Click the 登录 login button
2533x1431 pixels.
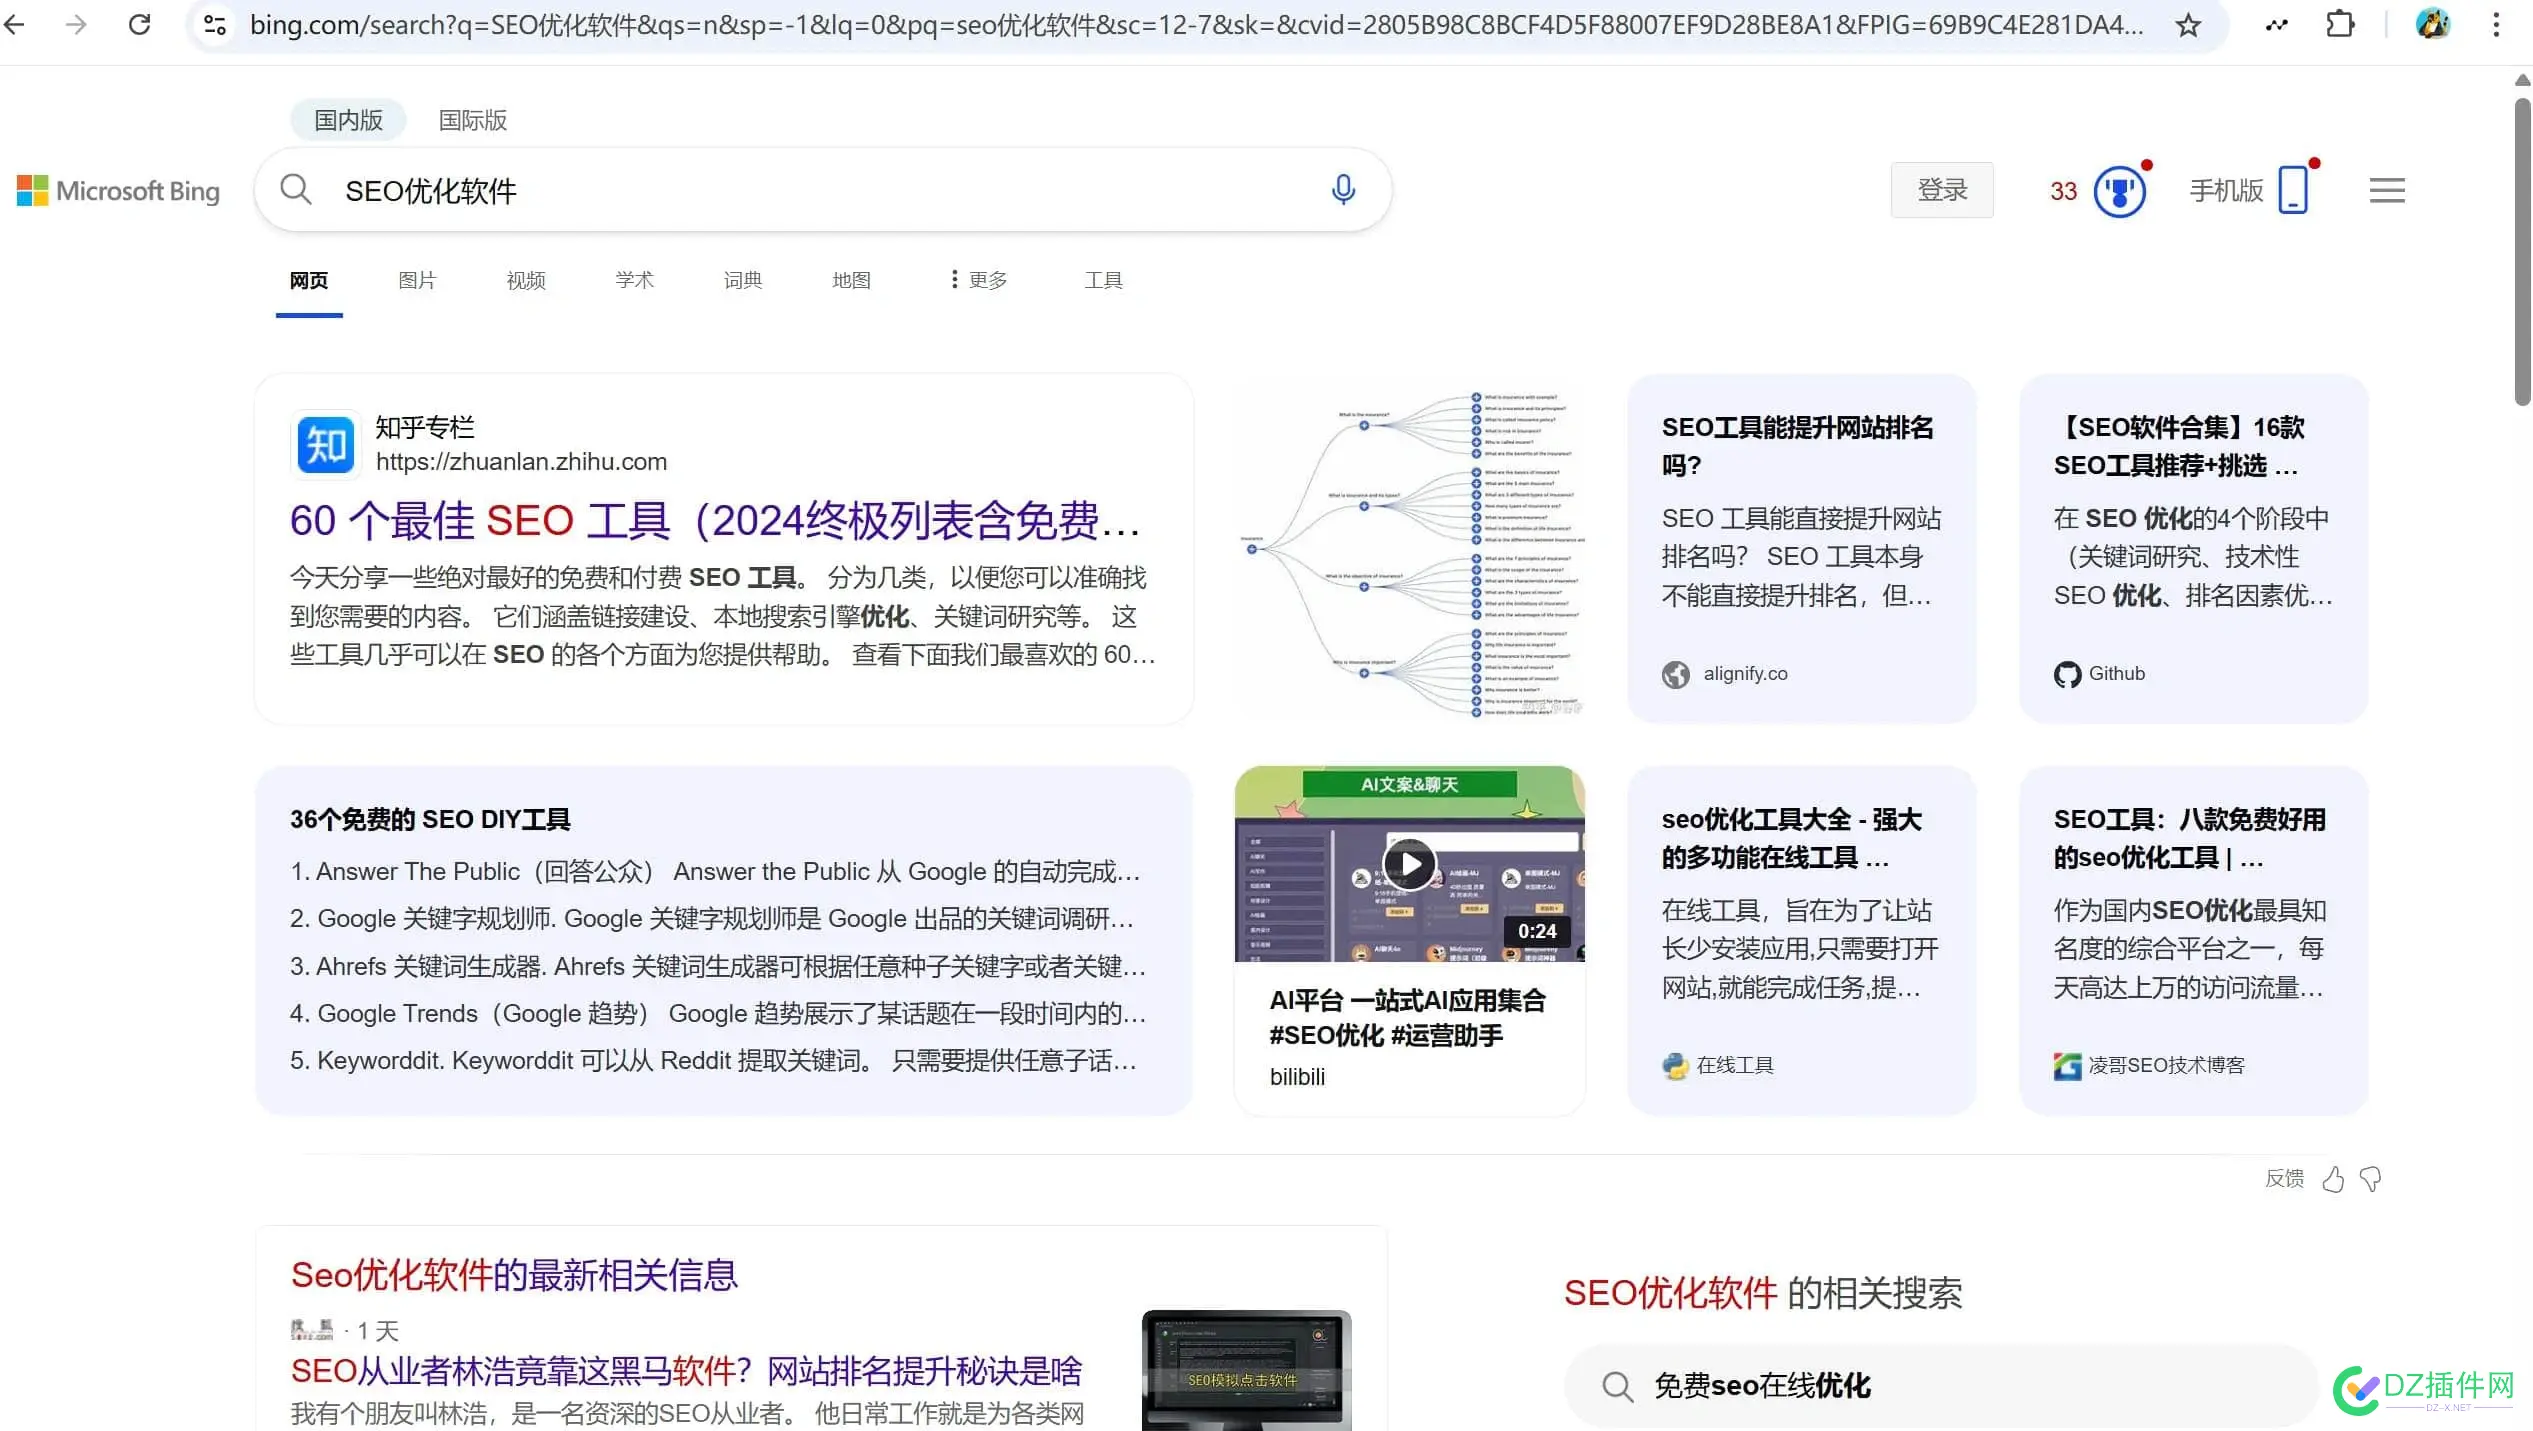point(1941,190)
